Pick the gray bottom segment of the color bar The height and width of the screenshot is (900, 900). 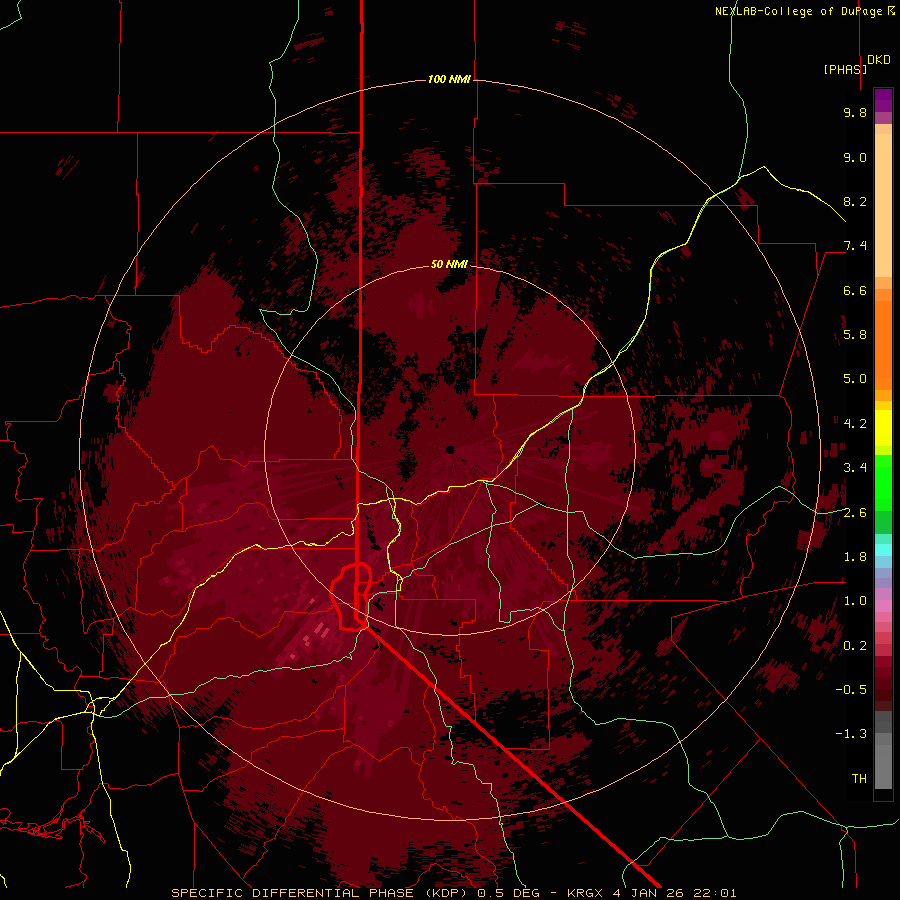coord(883,766)
